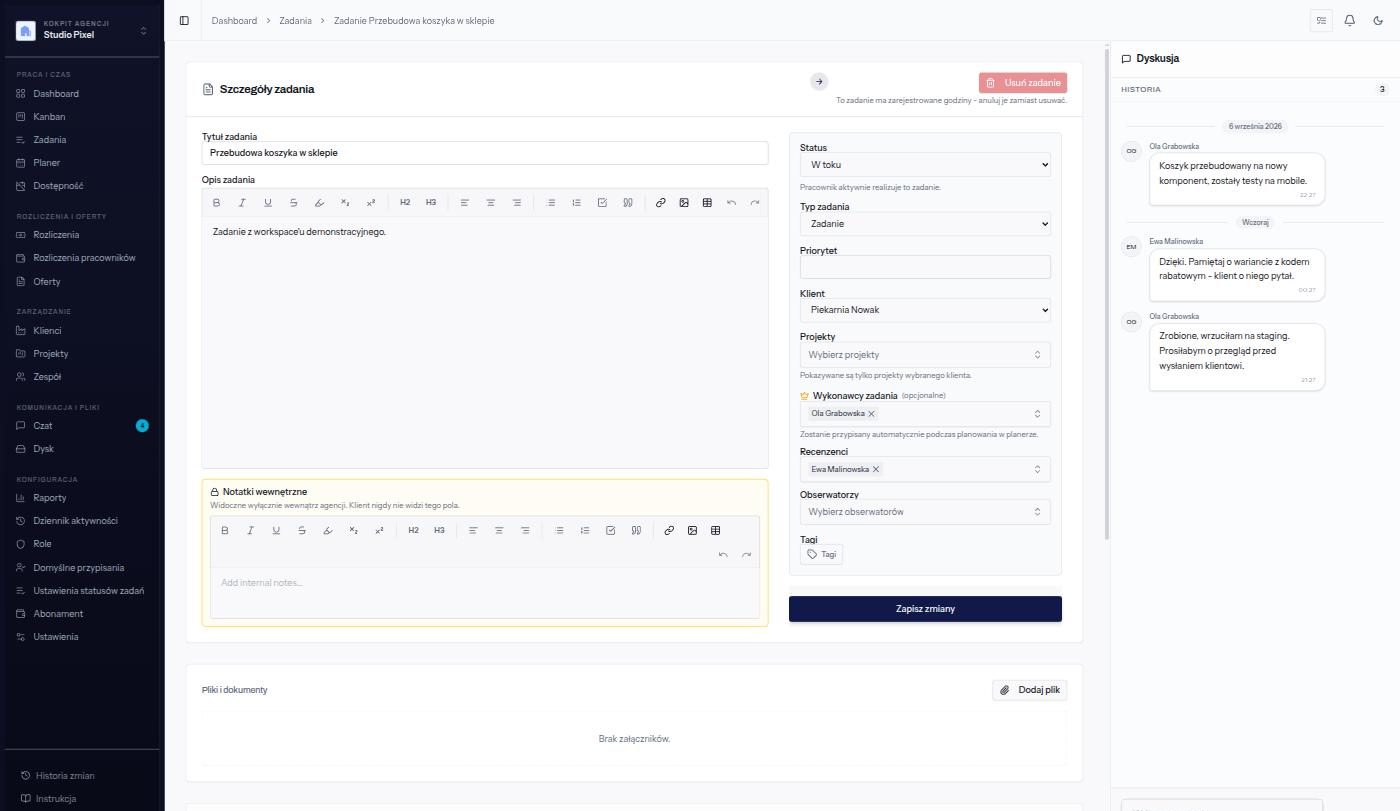Open Czat in the sidebar

[82, 425]
